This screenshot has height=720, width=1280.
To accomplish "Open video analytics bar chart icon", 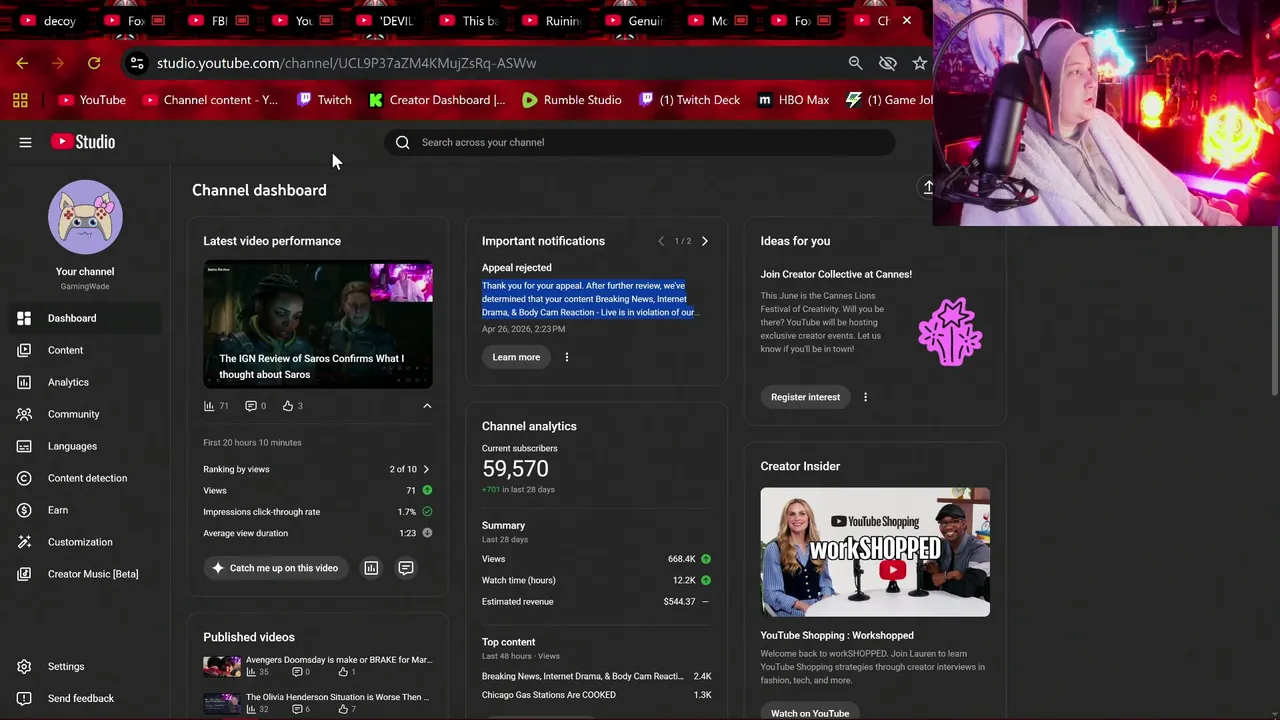I will tap(371, 568).
